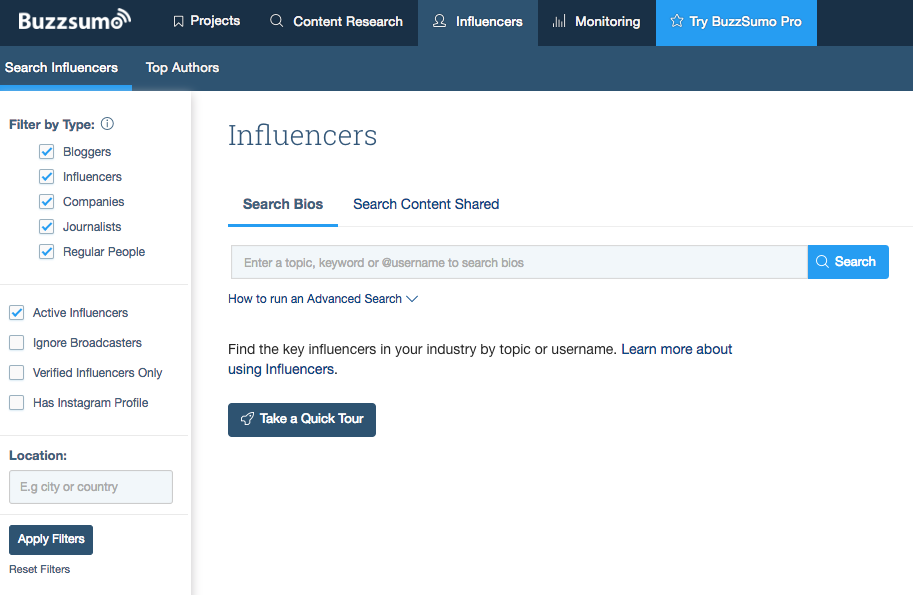Viewport: 913px width, 595px height.
Task: Focus the bio search input field
Action: tap(519, 262)
